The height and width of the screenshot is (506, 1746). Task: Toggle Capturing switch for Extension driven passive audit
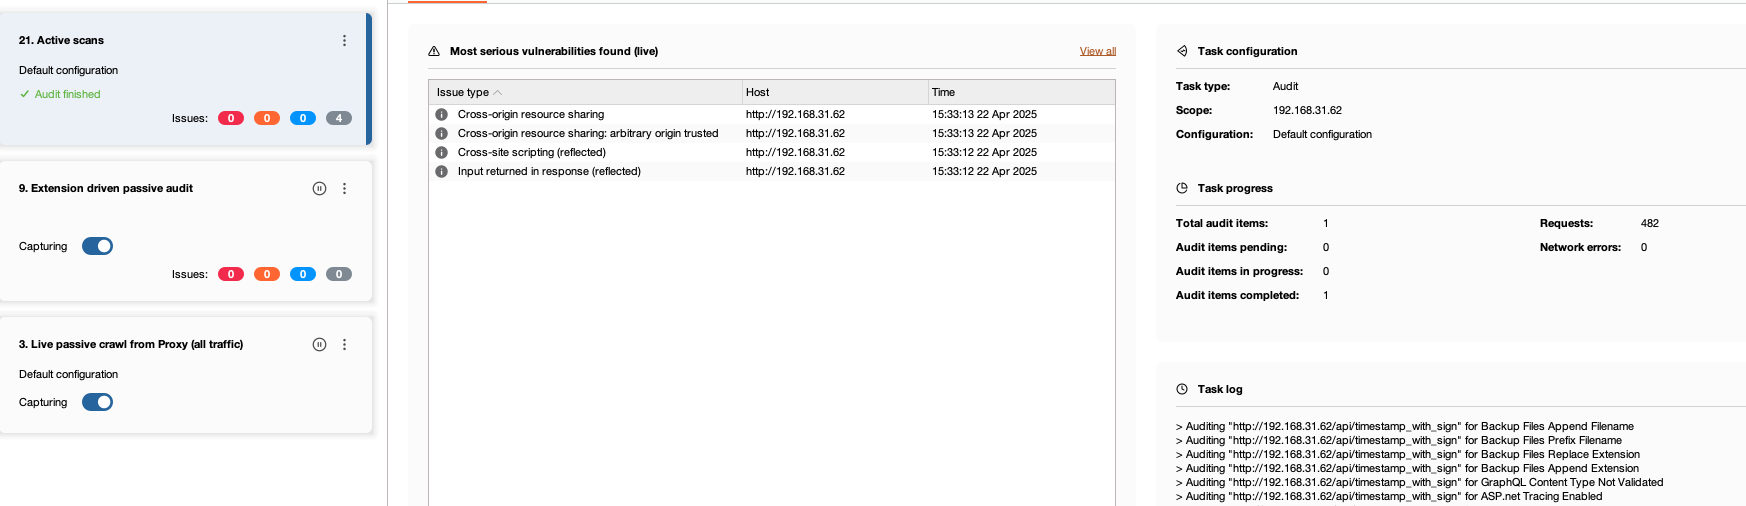click(x=97, y=246)
